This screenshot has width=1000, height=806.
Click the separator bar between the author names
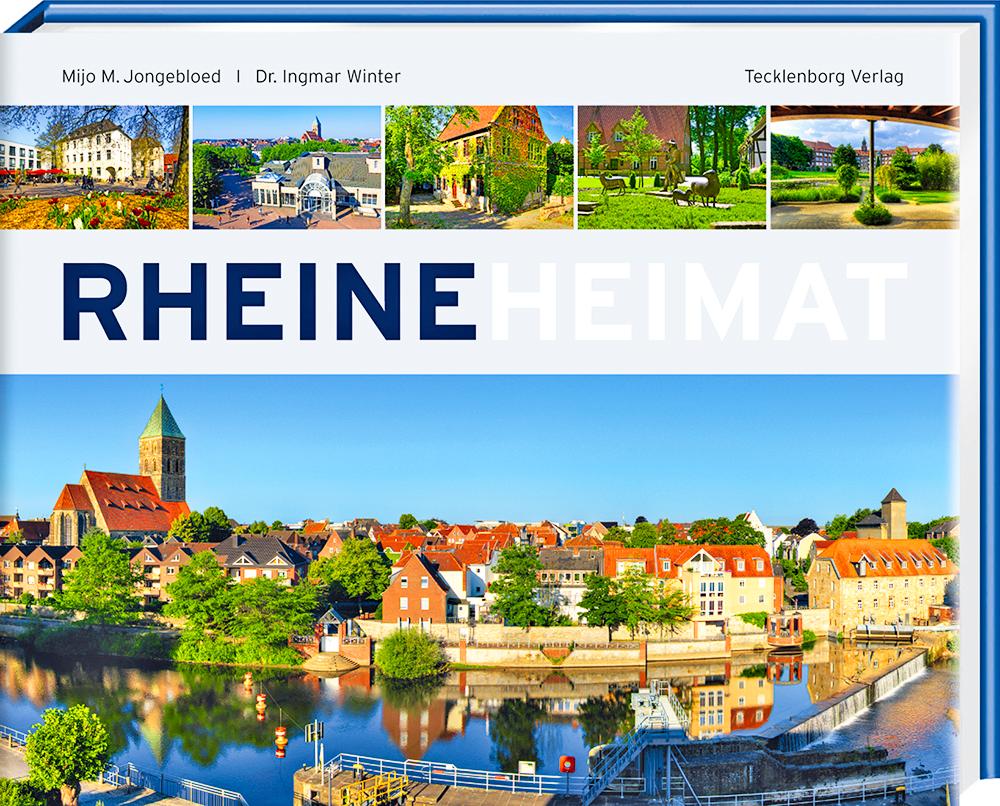click(x=237, y=77)
